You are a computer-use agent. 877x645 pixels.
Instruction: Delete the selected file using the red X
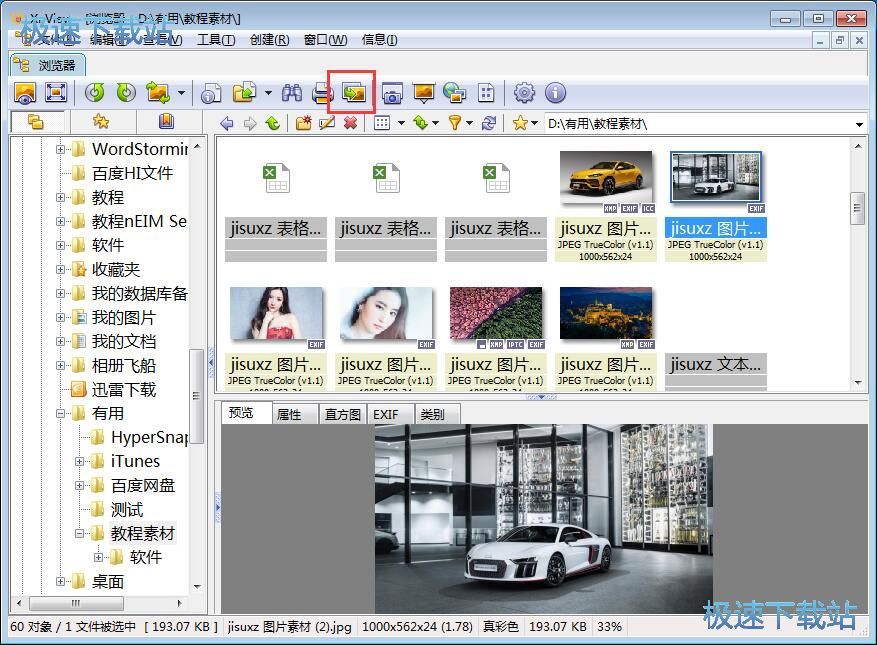(350, 123)
